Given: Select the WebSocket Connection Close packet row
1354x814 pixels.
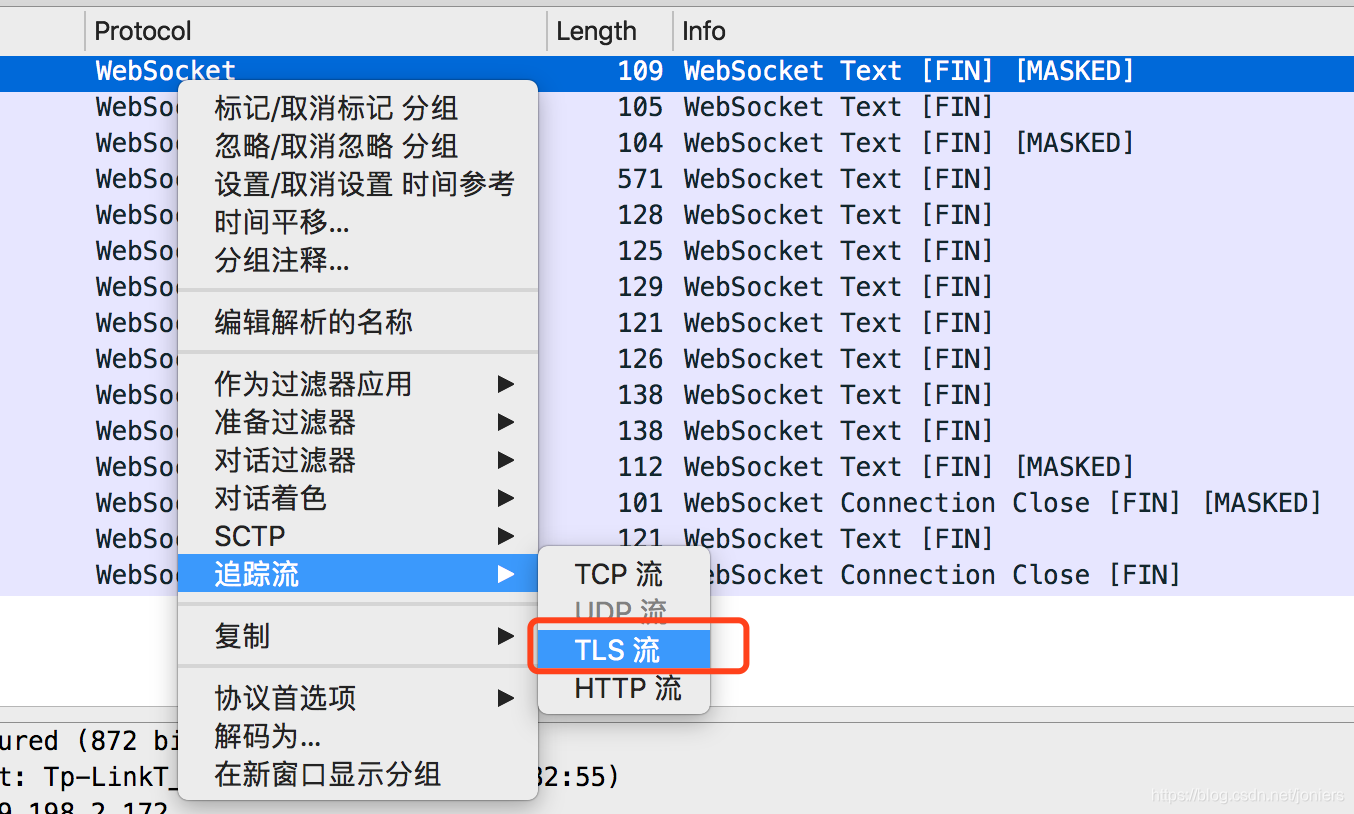Looking at the screenshot, I should (x=1000, y=502).
